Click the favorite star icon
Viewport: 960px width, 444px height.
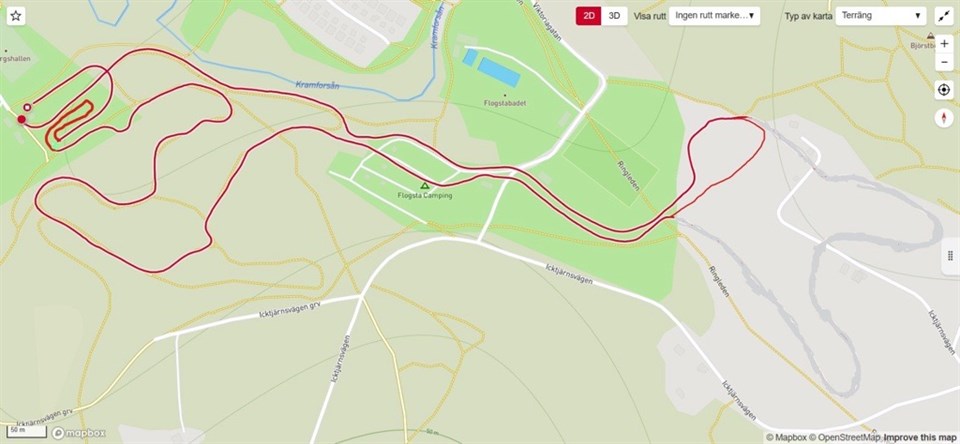[x=16, y=16]
